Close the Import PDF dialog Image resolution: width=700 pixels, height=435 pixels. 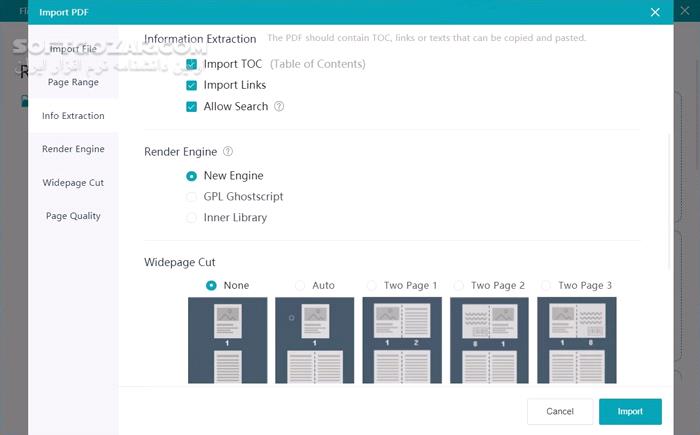[x=655, y=12]
